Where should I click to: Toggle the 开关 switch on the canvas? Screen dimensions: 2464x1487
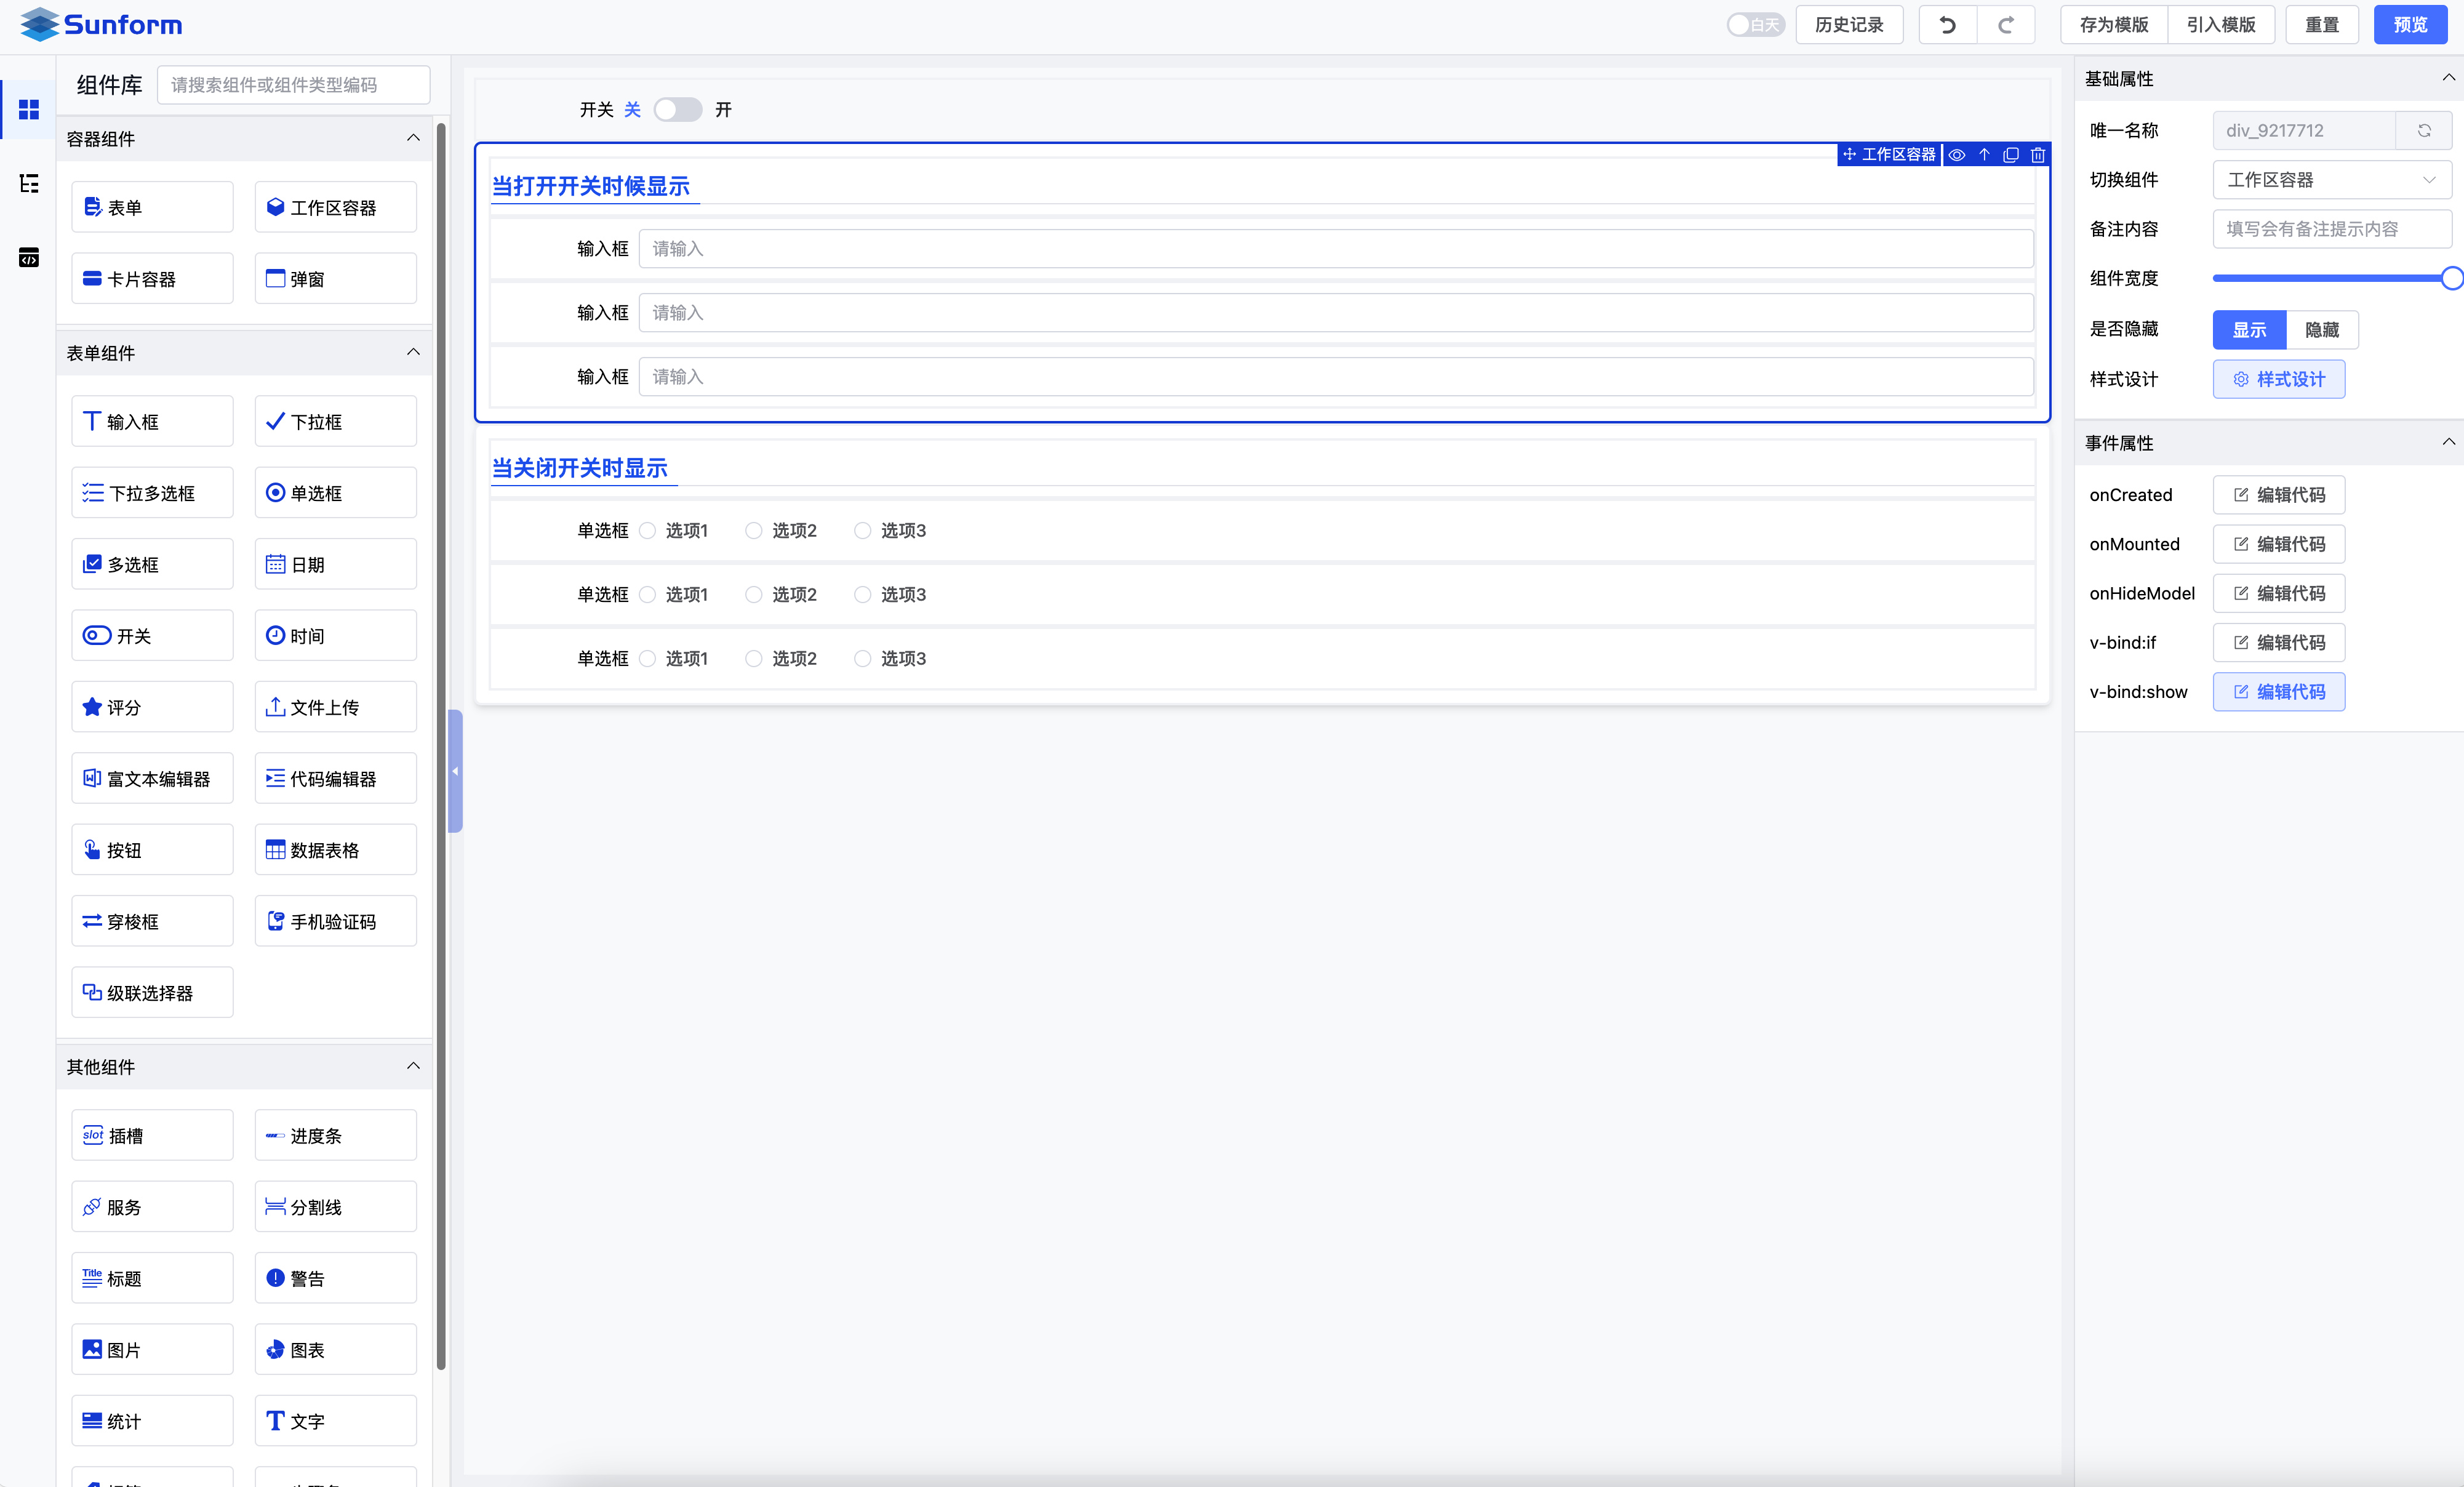click(x=678, y=109)
